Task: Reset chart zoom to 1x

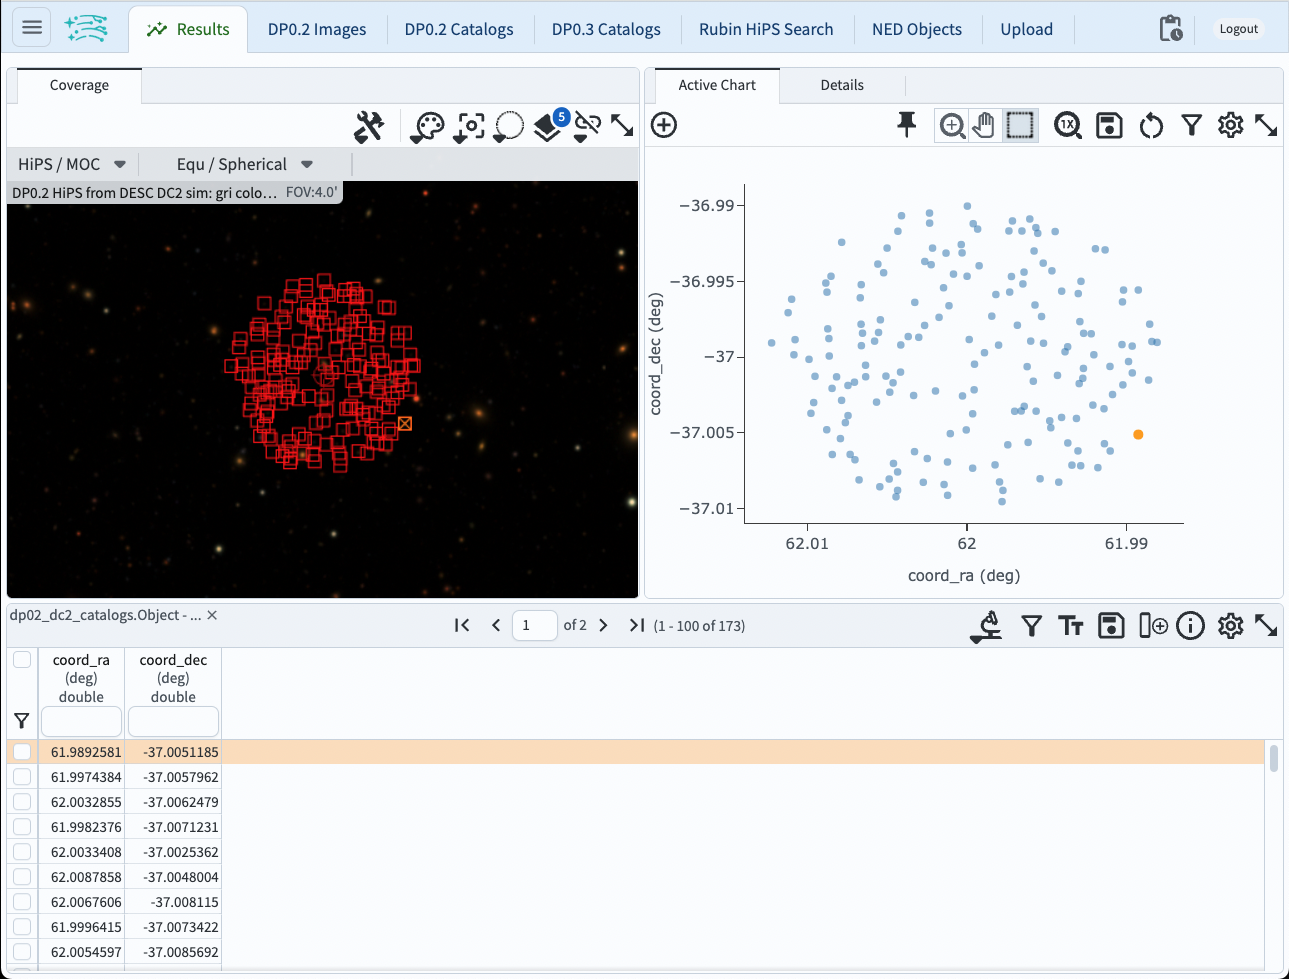Action: [x=1068, y=125]
